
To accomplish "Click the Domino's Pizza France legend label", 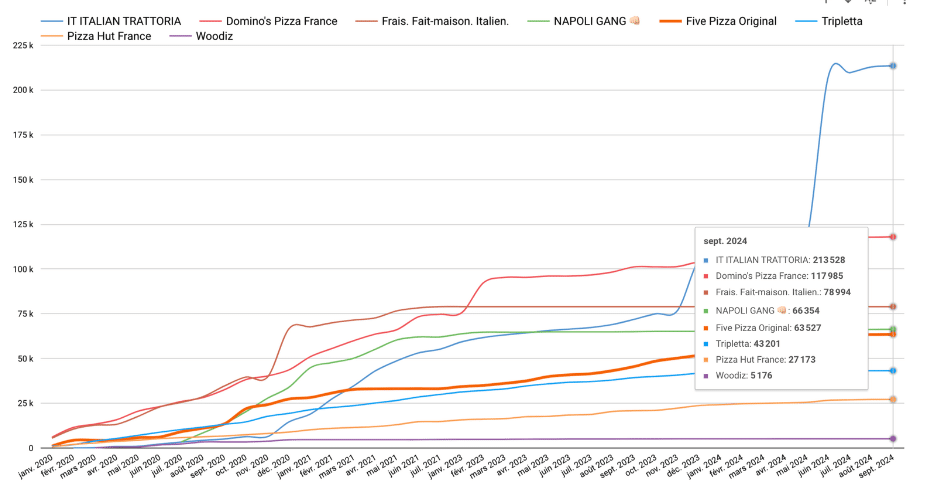I will tap(281, 21).
